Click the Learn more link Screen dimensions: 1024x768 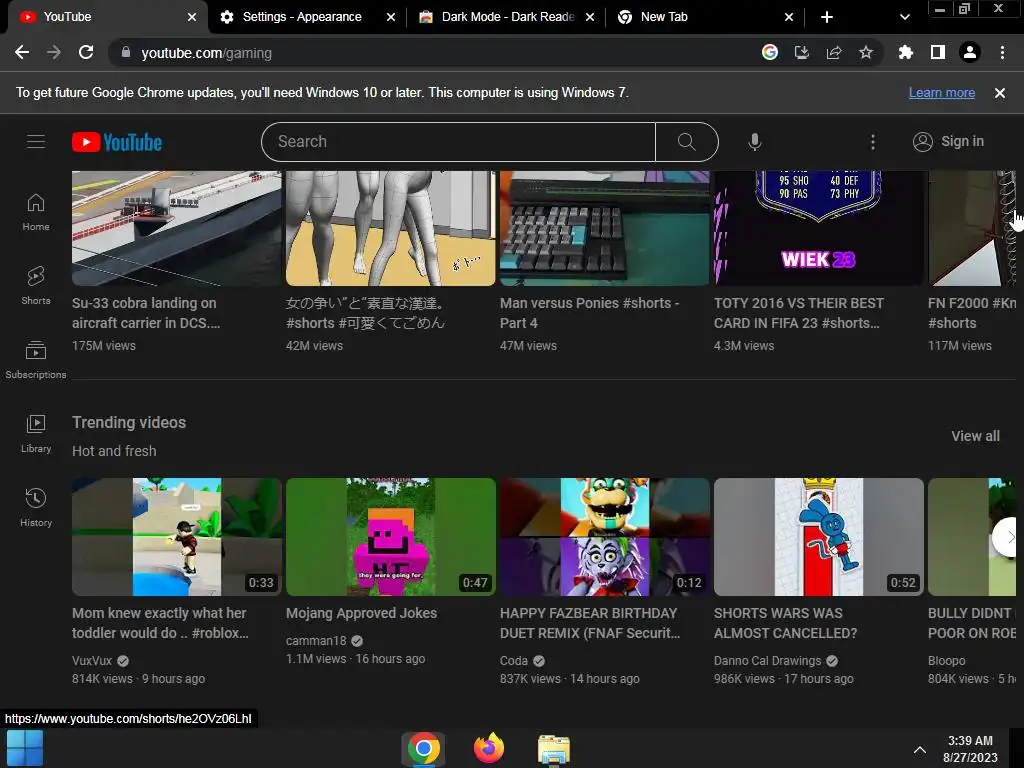pyautogui.click(x=942, y=93)
